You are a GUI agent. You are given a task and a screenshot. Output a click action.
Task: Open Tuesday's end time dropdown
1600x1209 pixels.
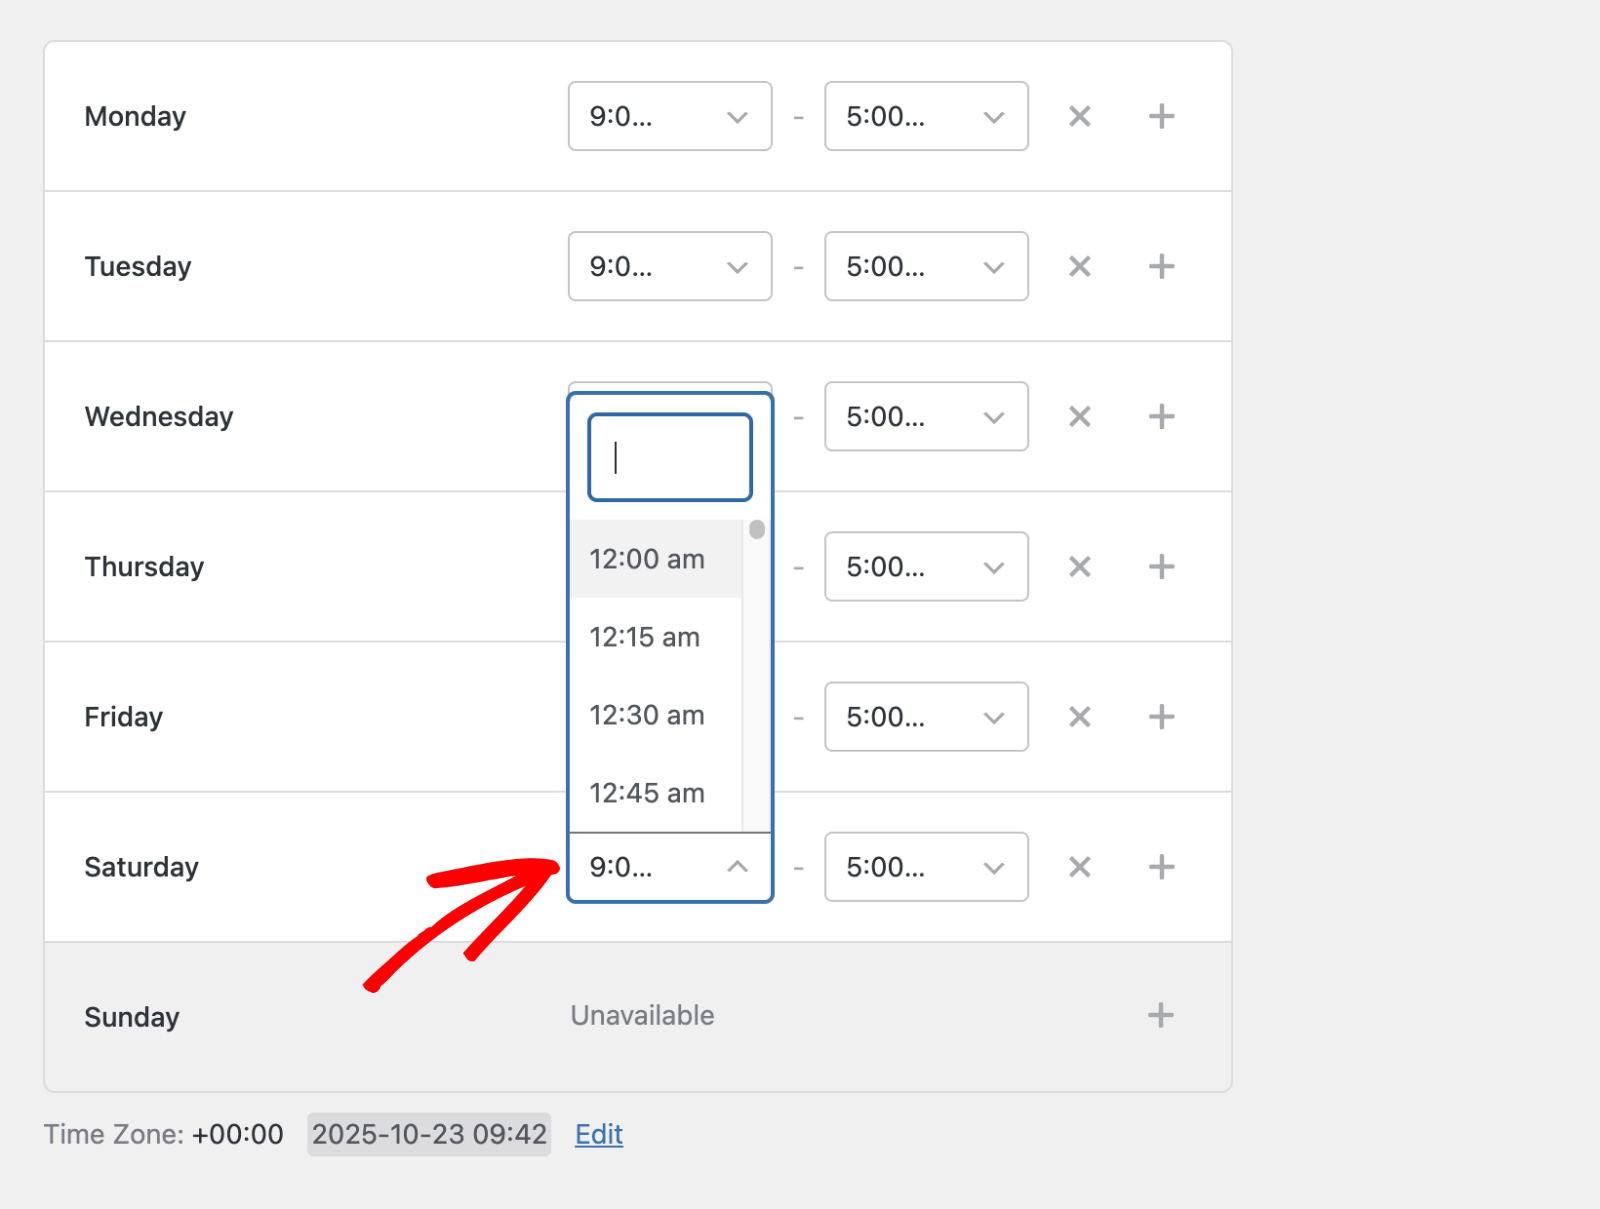[x=925, y=267]
